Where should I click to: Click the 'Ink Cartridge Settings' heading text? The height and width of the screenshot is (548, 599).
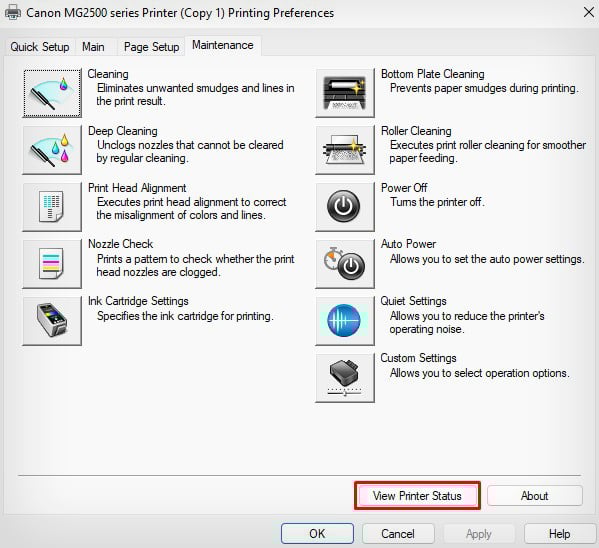click(x=138, y=301)
